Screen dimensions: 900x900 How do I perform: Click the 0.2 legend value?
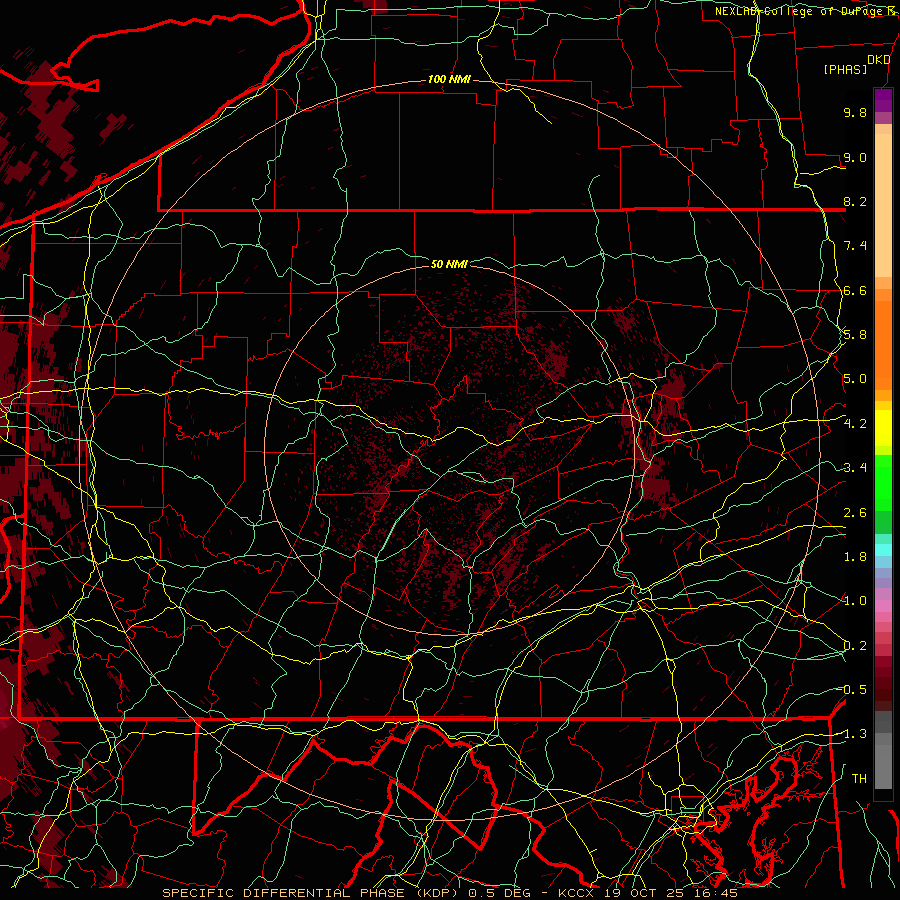click(x=855, y=646)
